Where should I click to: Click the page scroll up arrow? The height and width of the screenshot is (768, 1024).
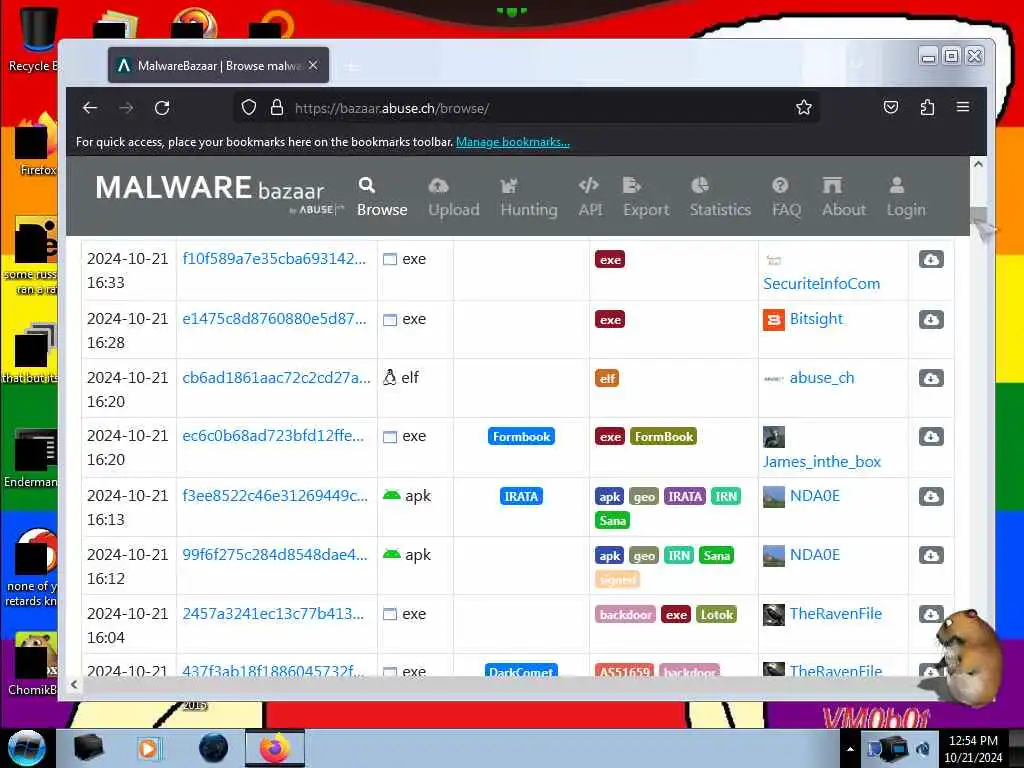tap(978, 165)
